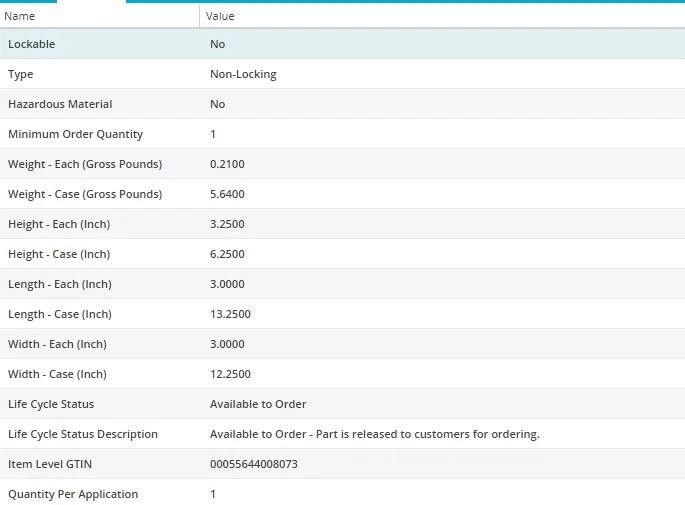The height and width of the screenshot is (505, 685).
Task: Click the Height - Case value 6.2500
Action: (227, 254)
